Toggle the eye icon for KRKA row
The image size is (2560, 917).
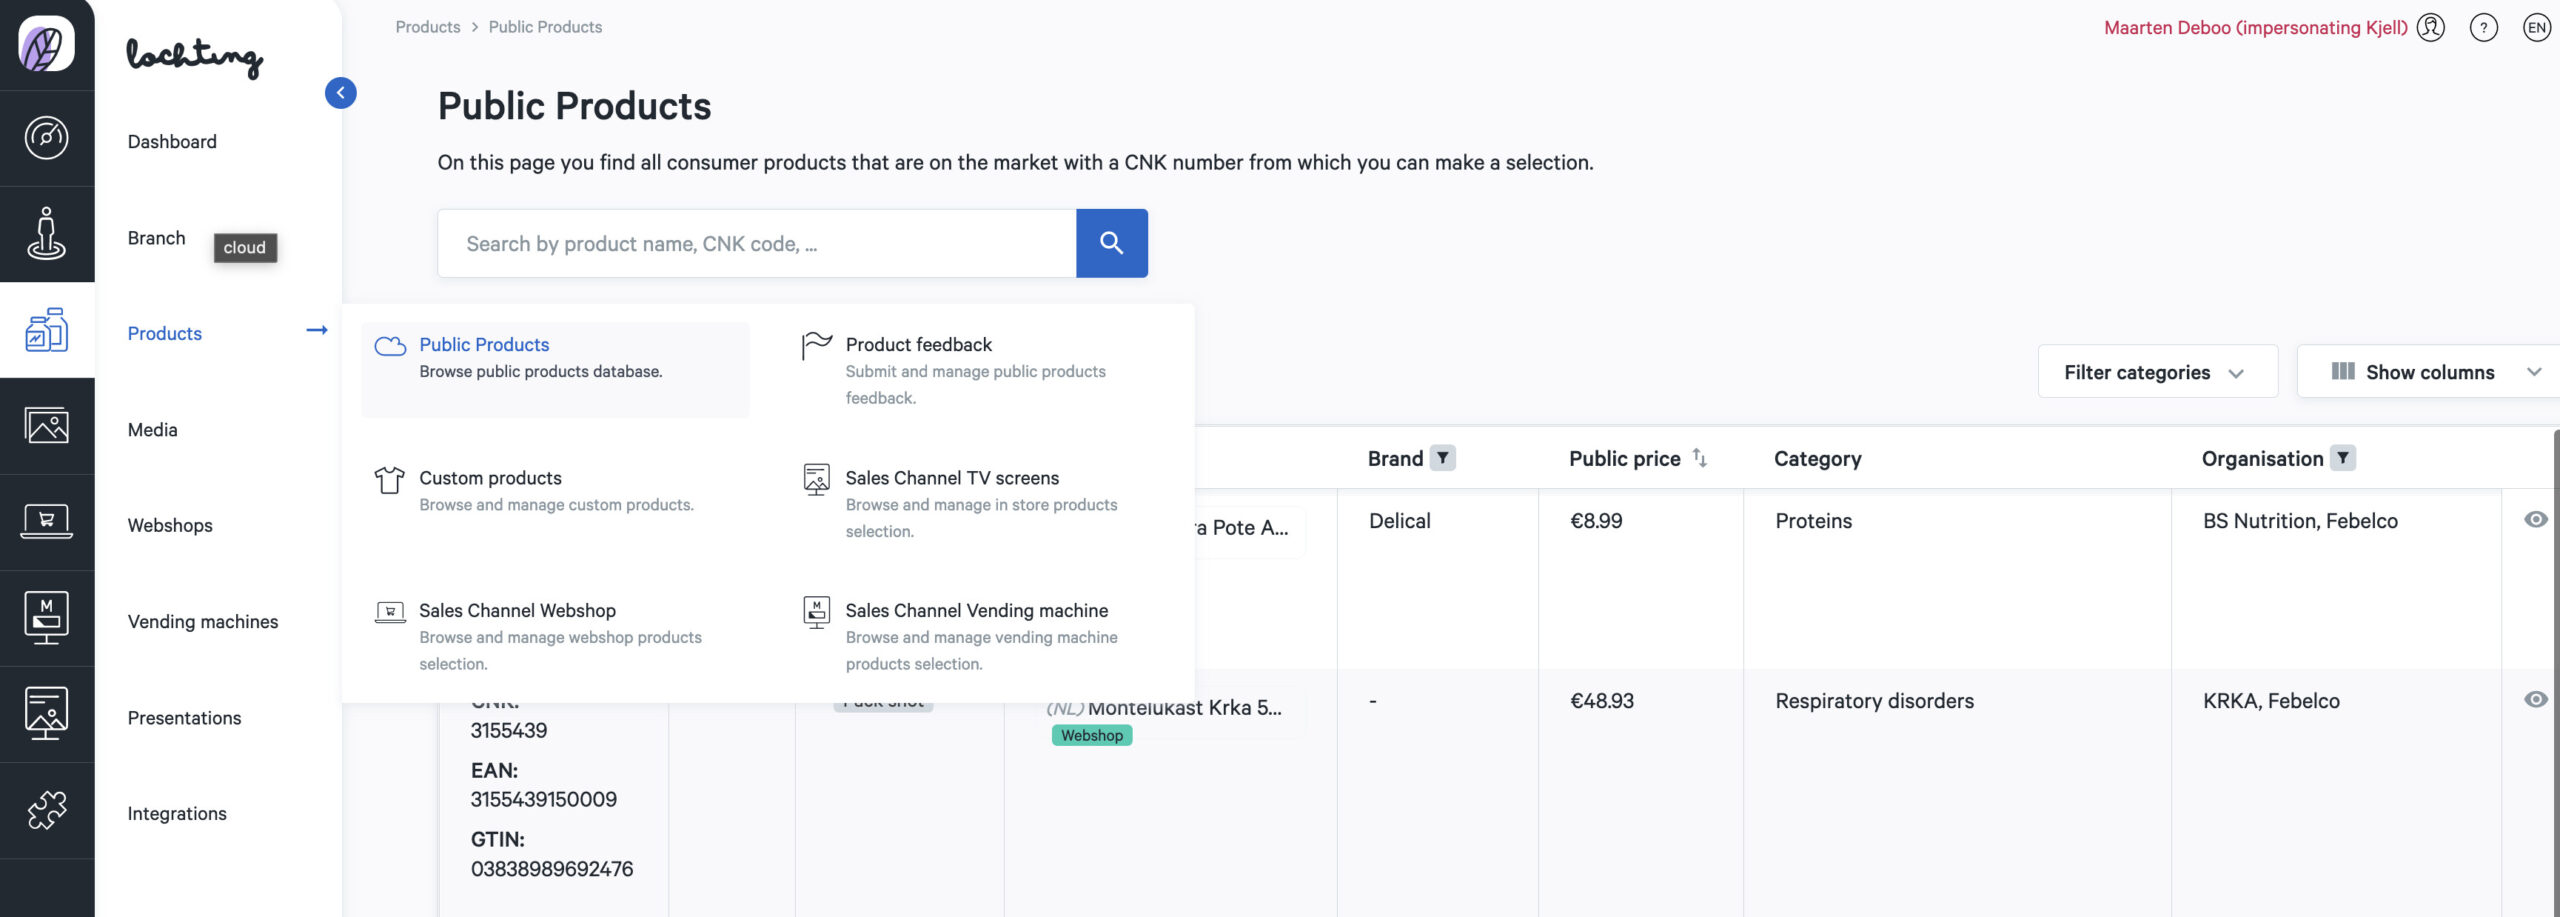[x=2535, y=700]
